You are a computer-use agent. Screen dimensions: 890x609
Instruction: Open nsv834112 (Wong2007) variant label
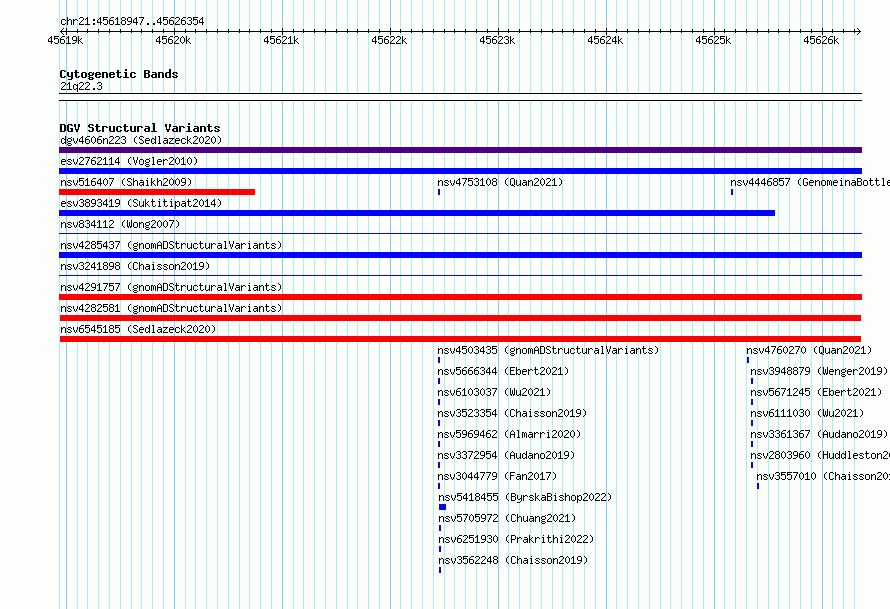(120, 224)
